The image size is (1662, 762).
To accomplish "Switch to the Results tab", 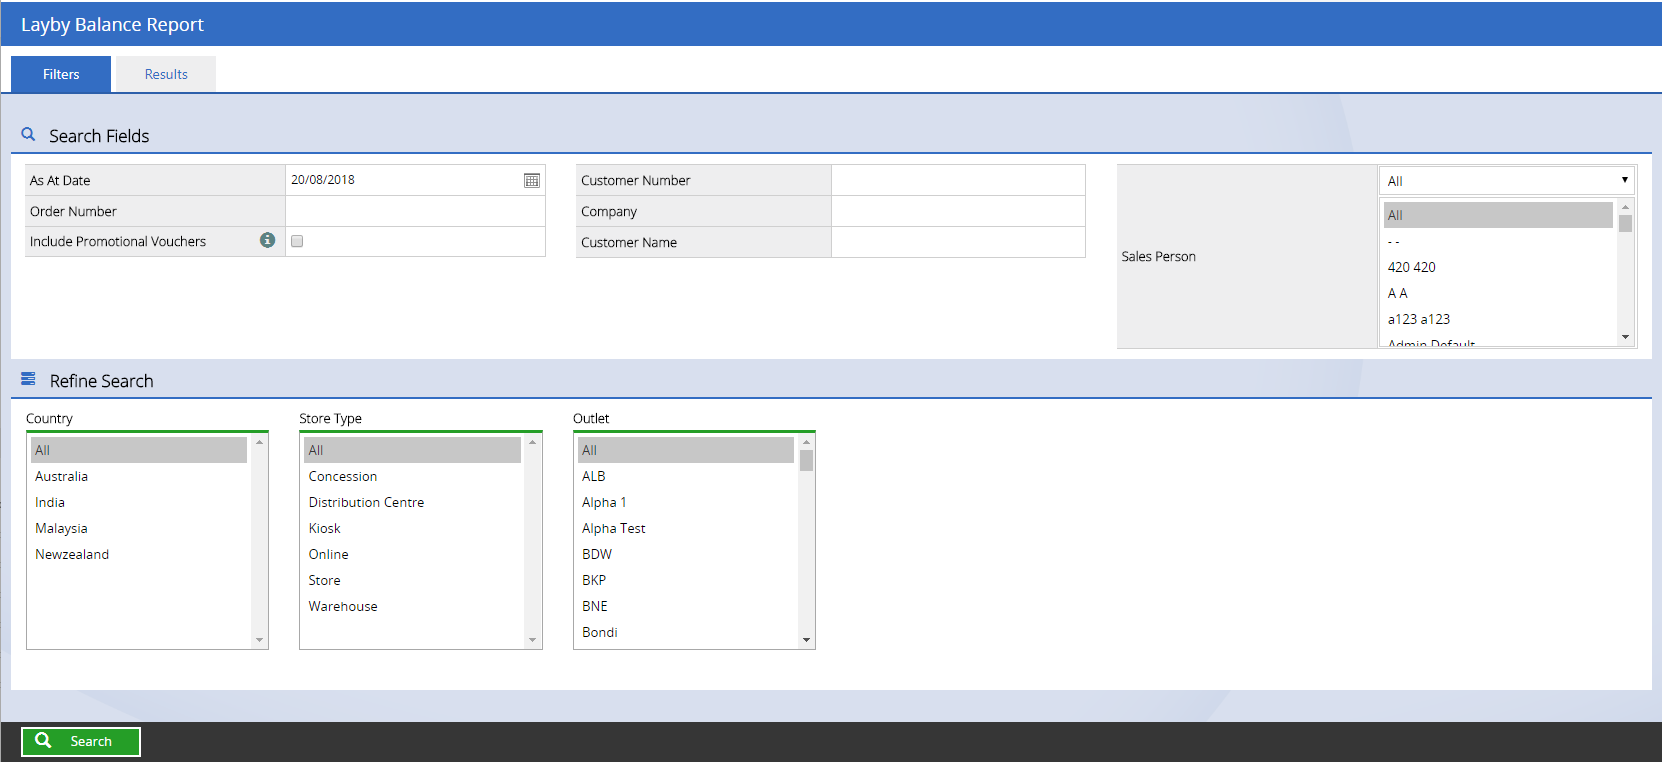I will (x=166, y=74).
